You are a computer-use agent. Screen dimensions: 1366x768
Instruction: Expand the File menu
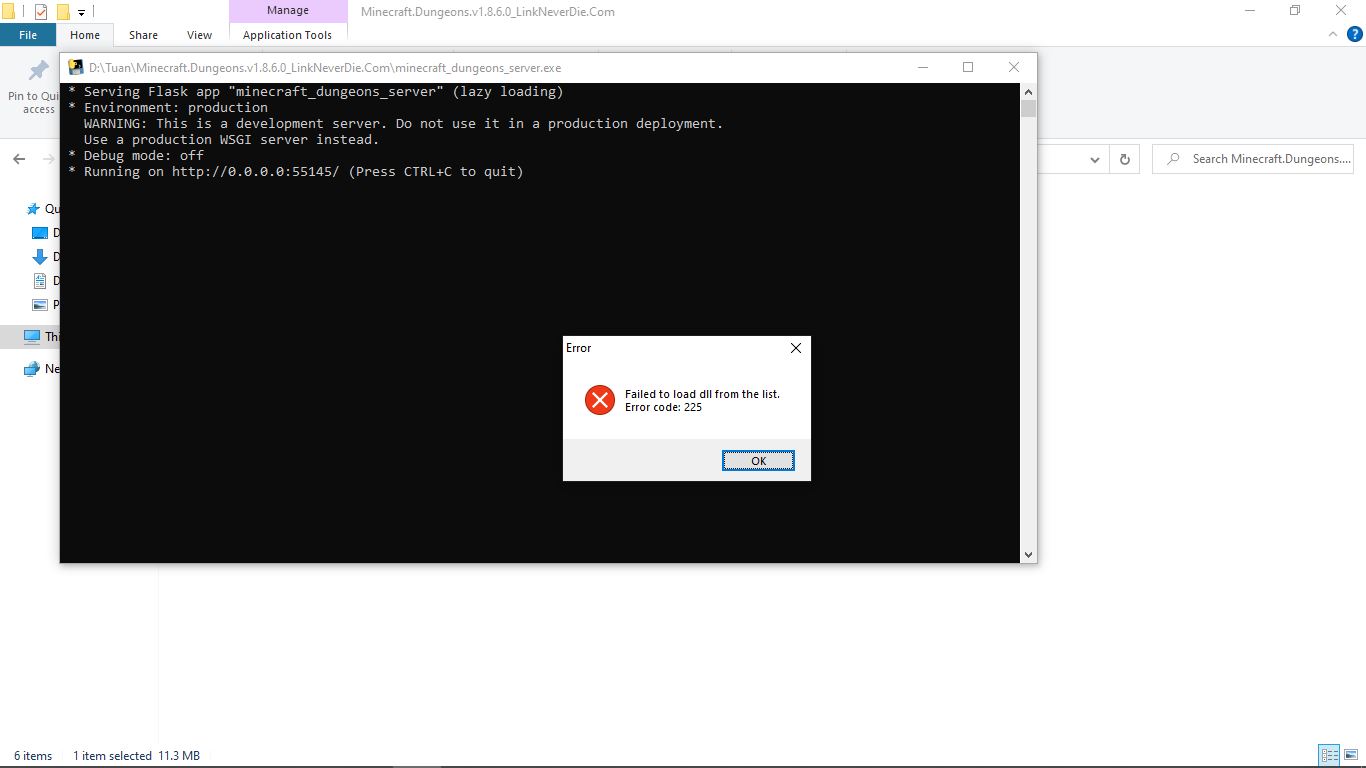(x=28, y=34)
